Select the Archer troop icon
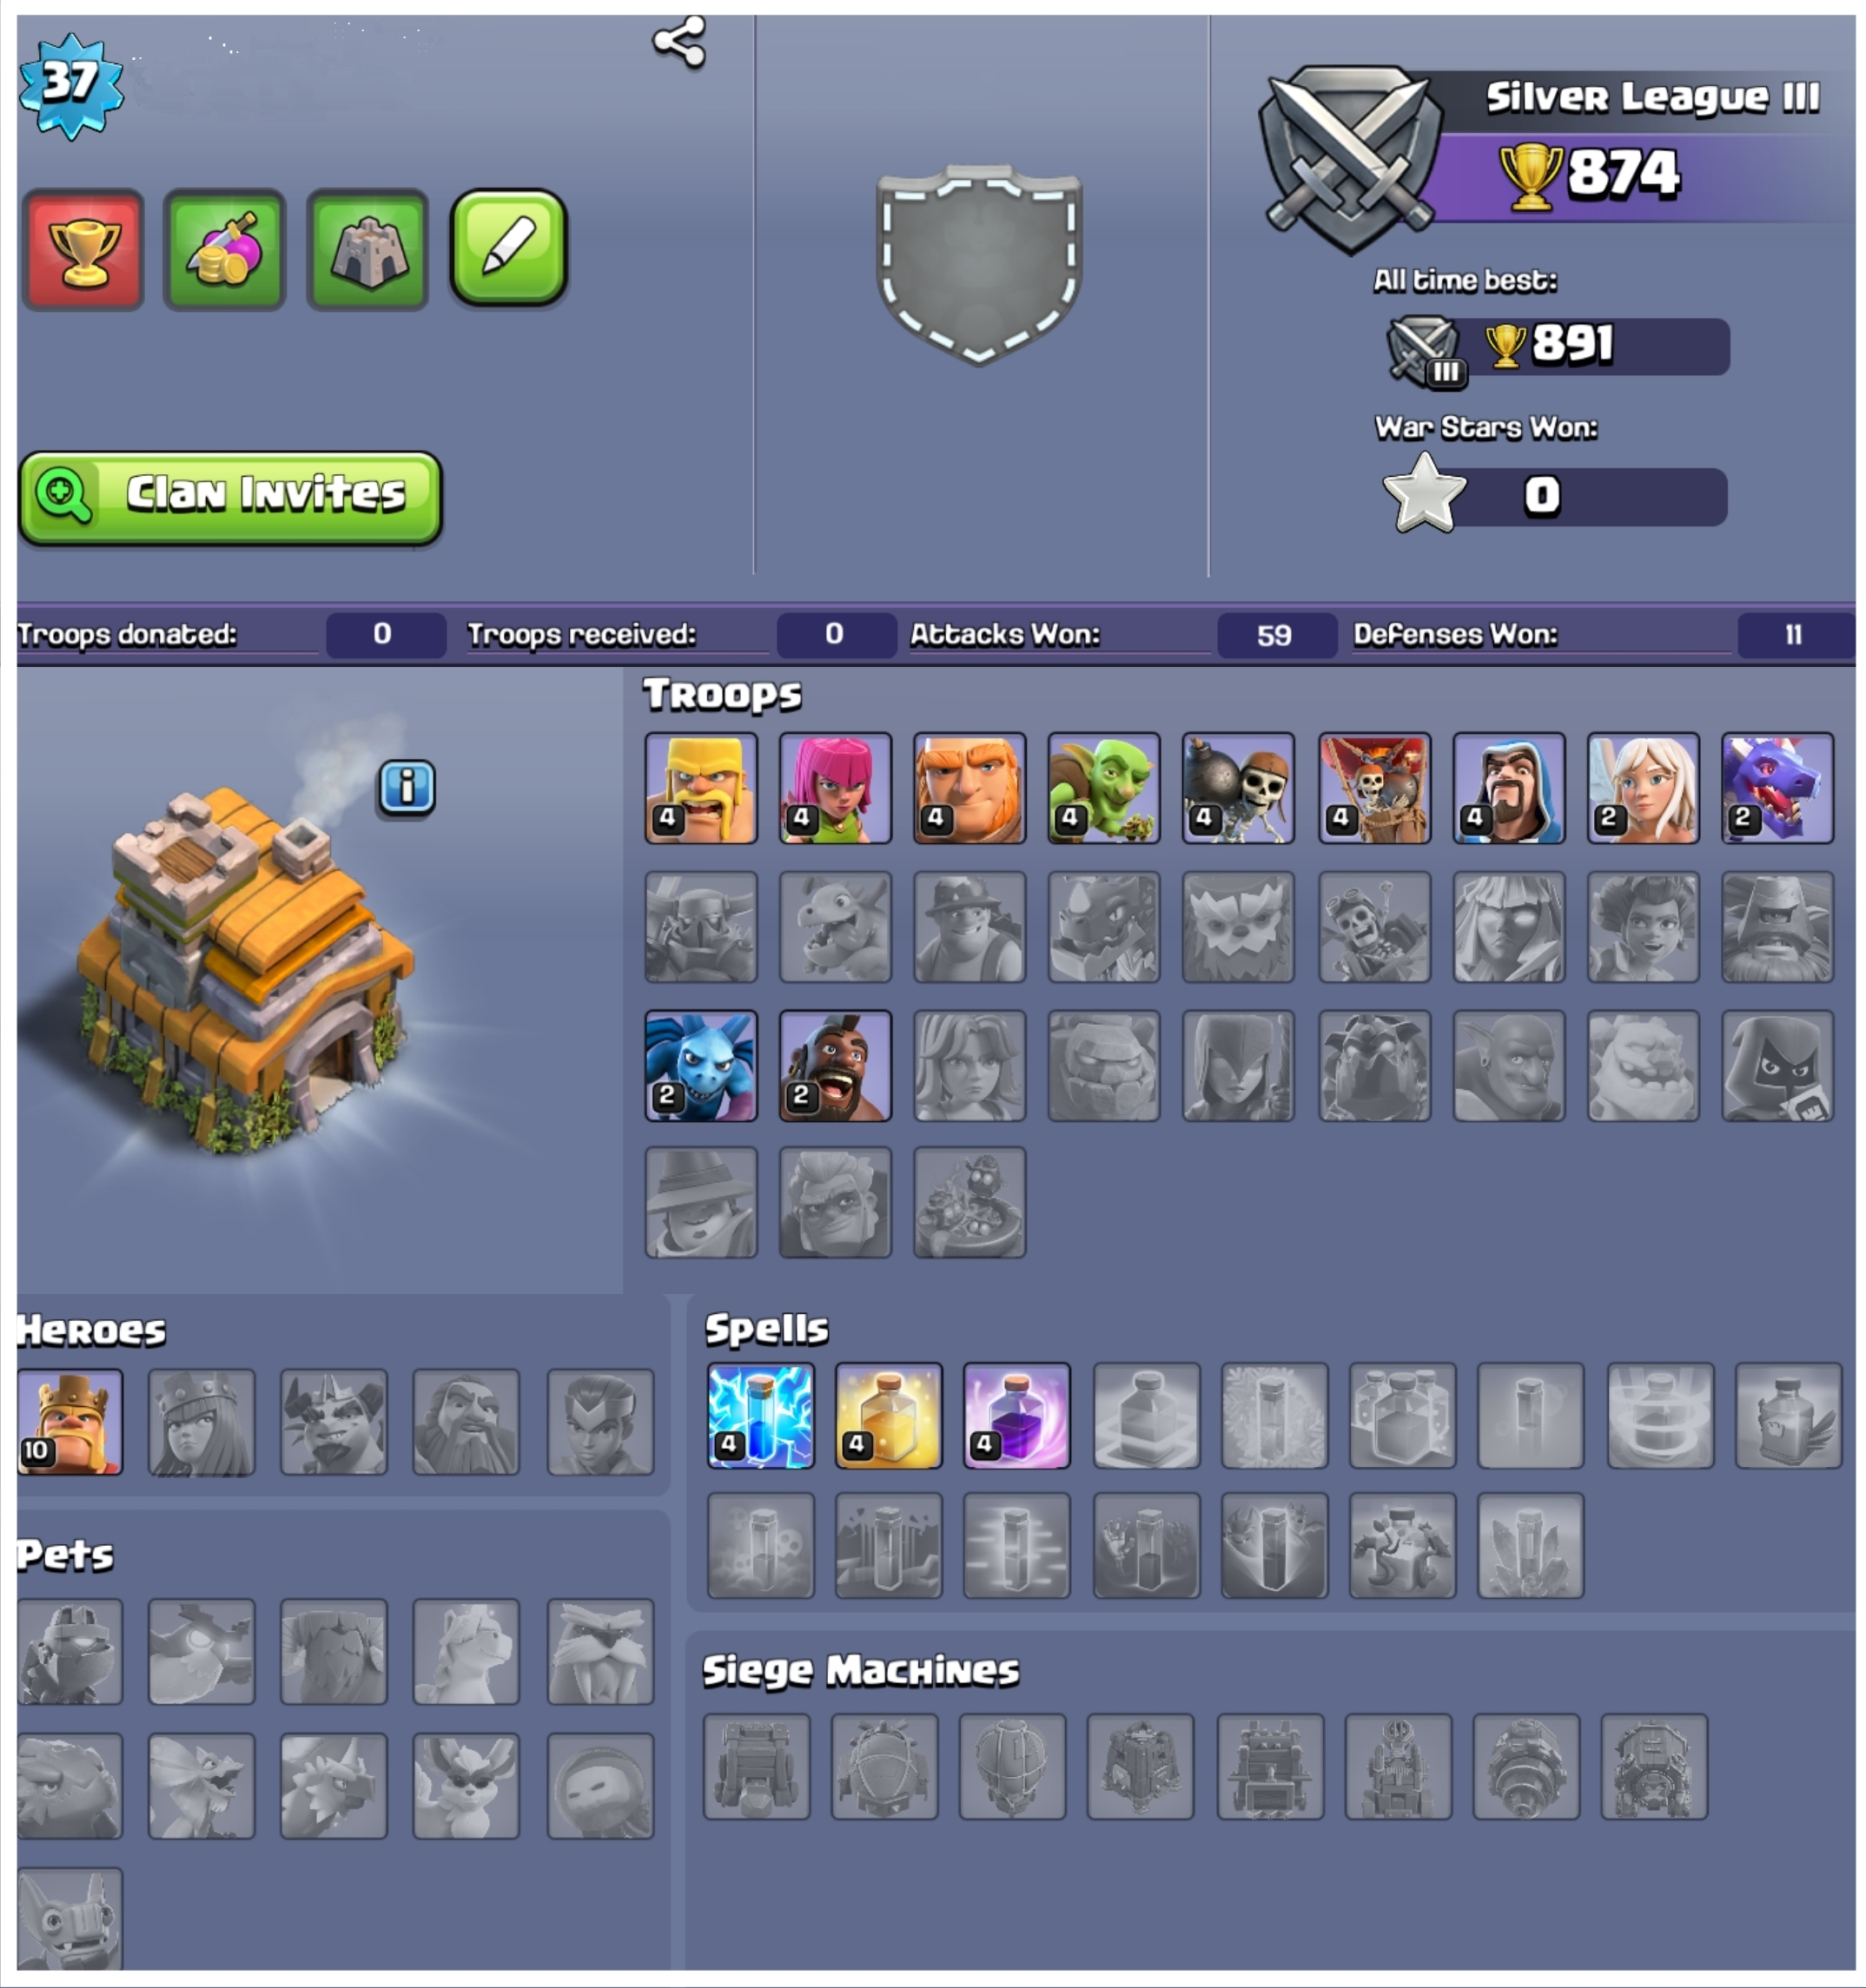Viewport: 1866px width, 1988px height. pos(835,788)
